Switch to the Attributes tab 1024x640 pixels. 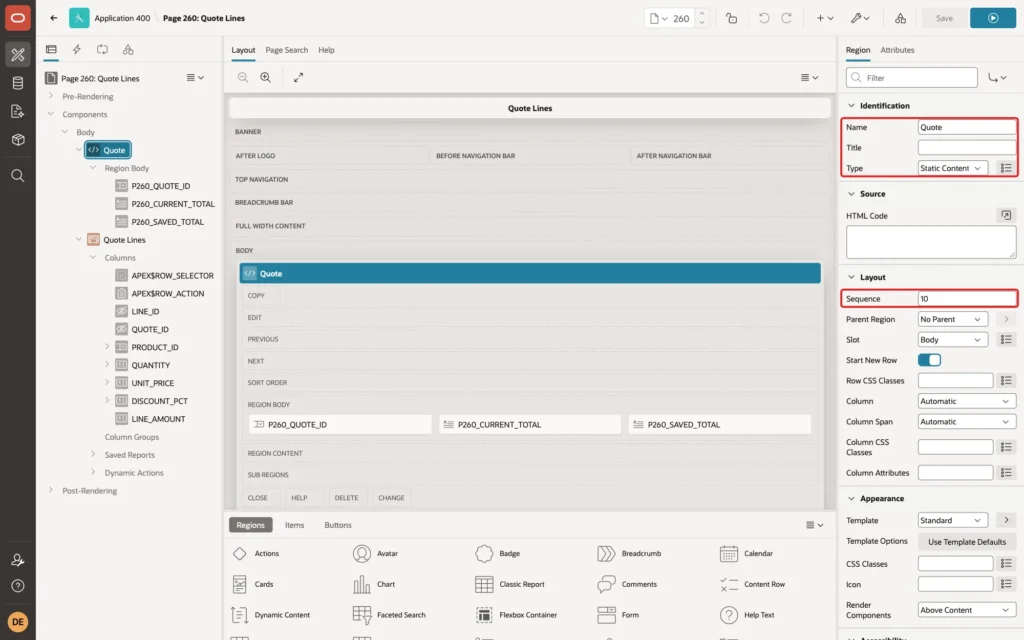pos(897,50)
